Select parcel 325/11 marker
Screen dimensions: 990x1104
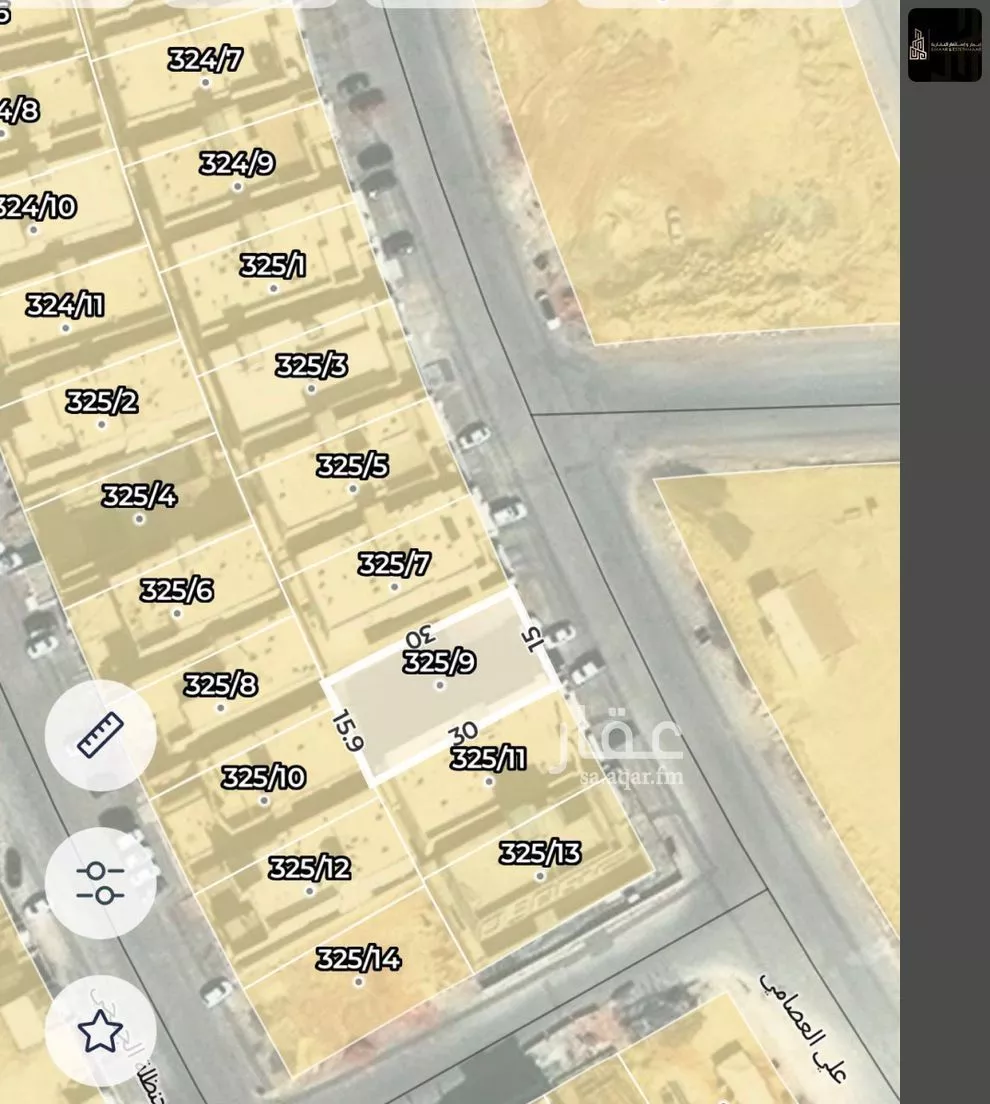tap(489, 782)
